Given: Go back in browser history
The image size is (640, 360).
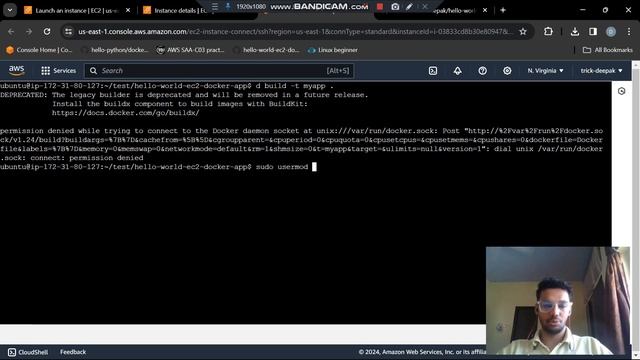Looking at the screenshot, I should (x=11, y=31).
